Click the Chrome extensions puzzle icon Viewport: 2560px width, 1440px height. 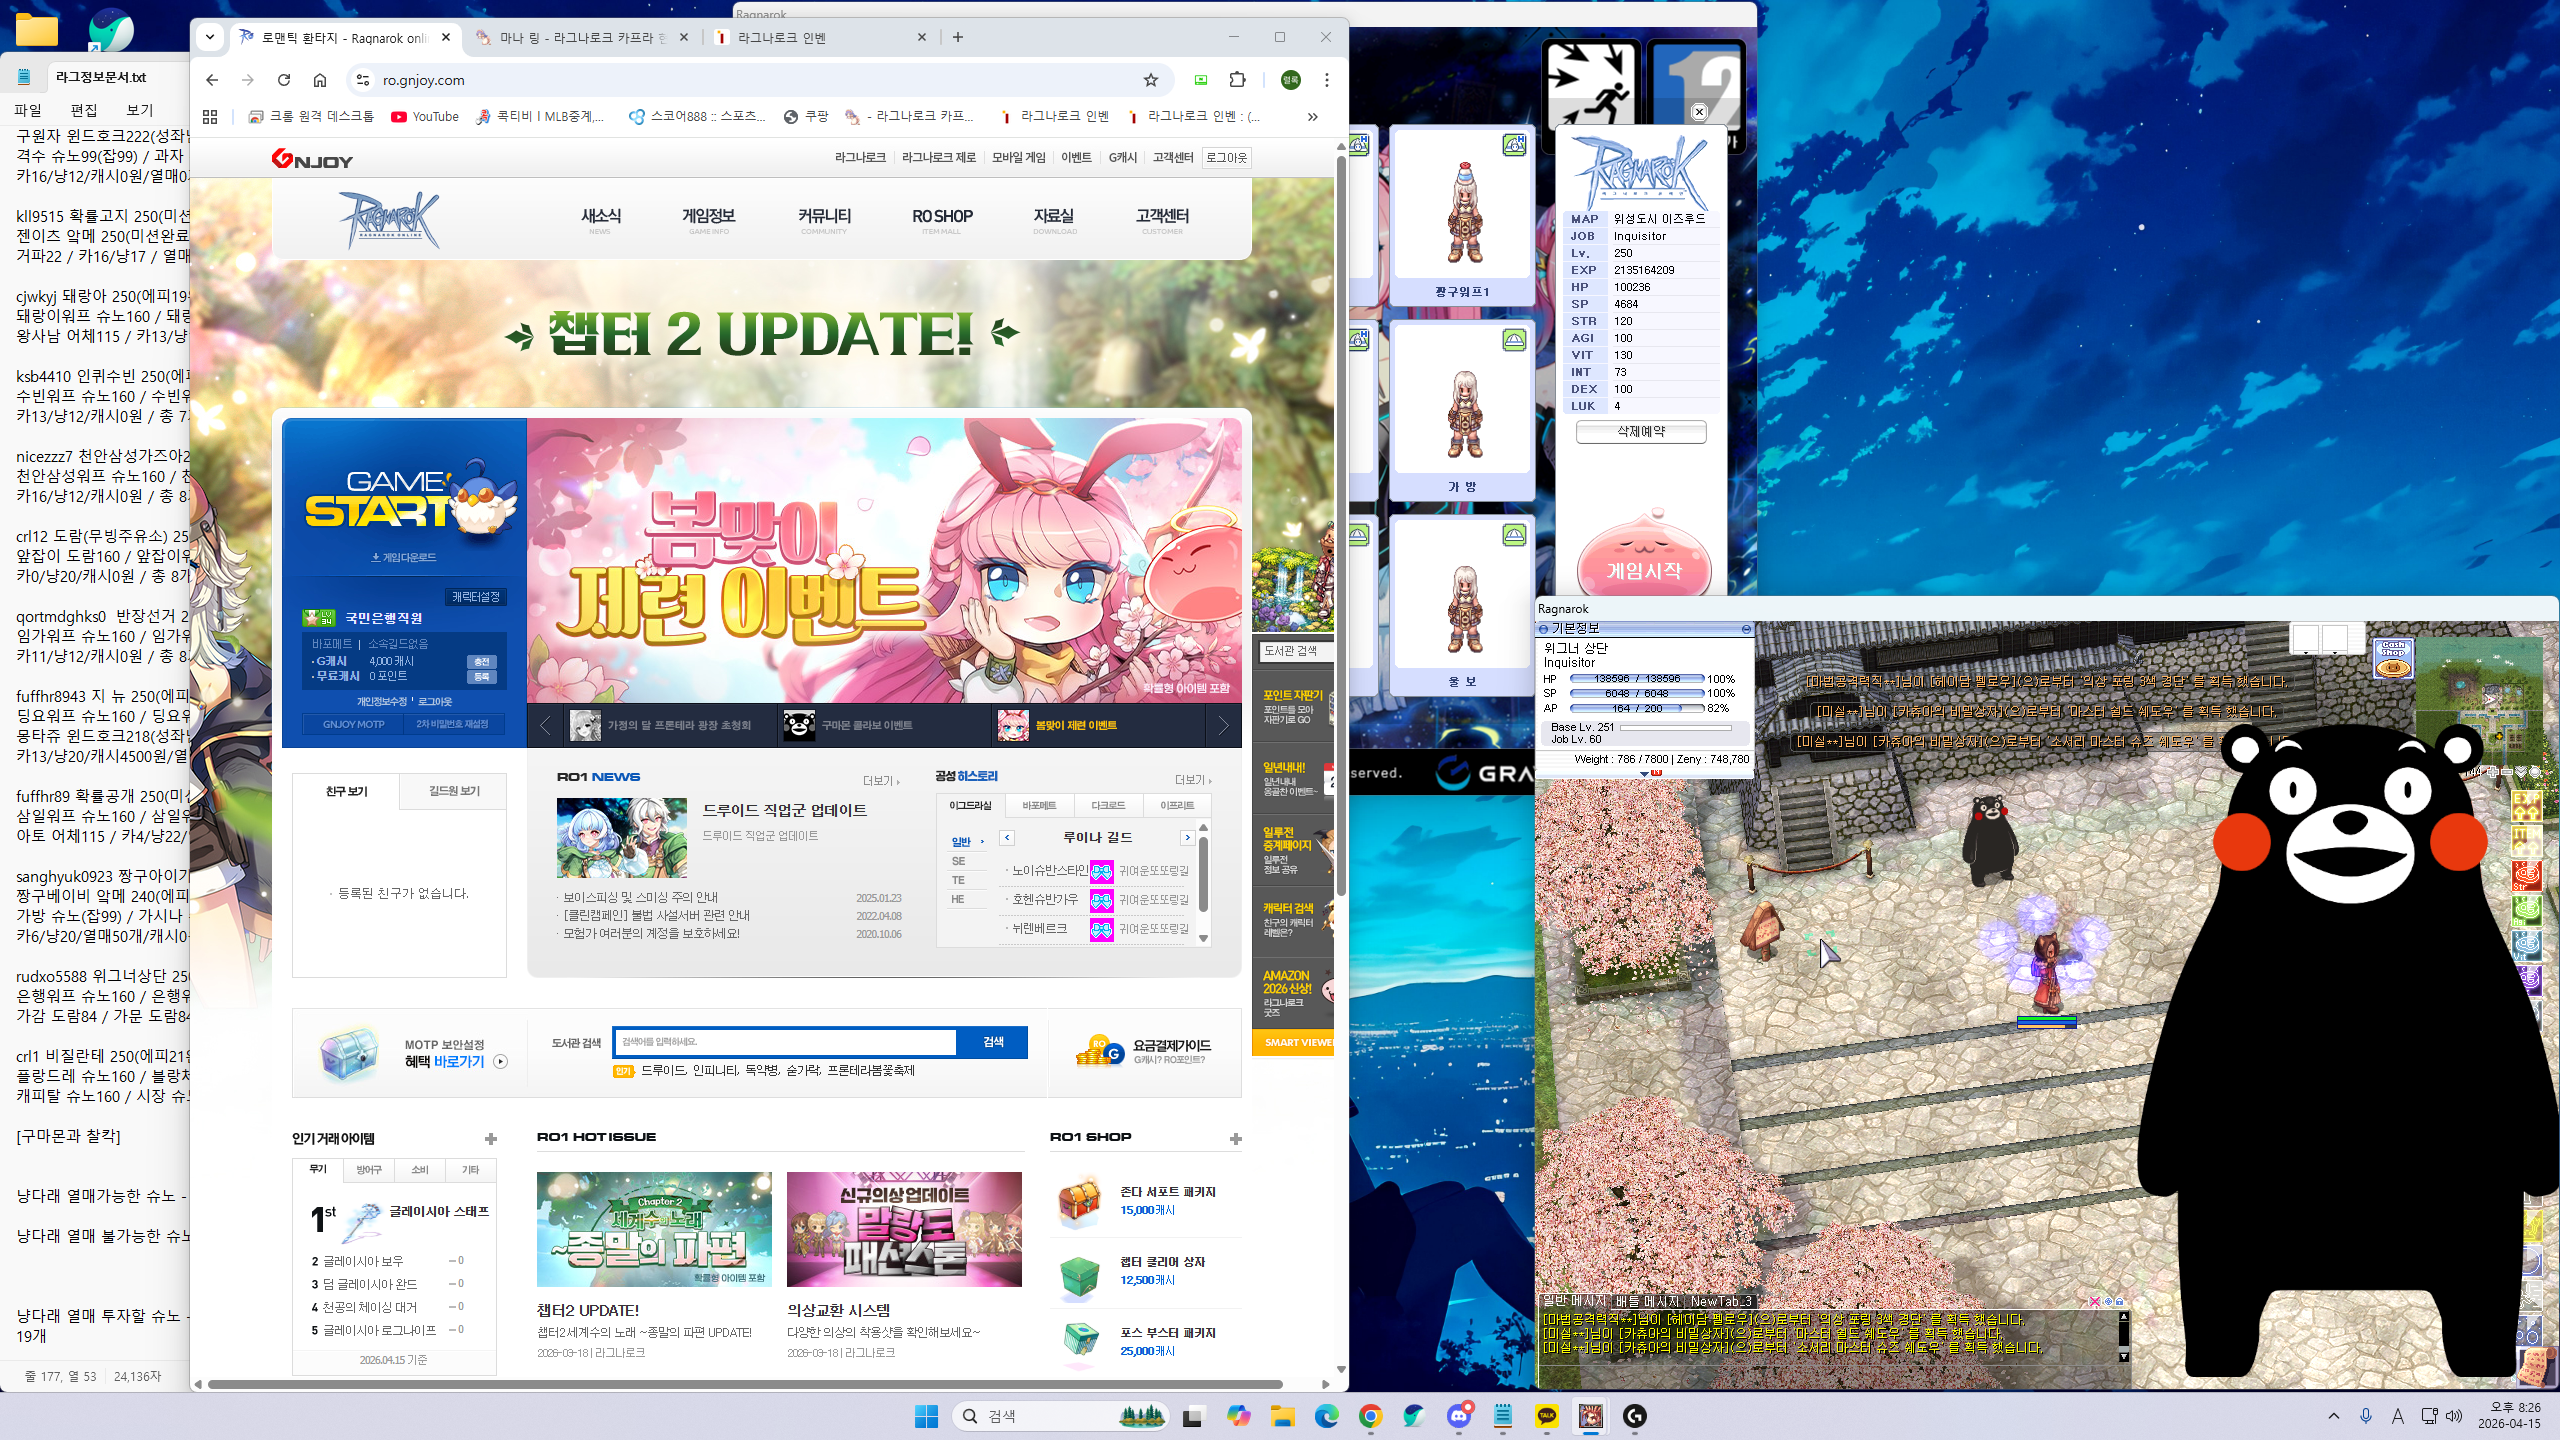pos(1237,80)
